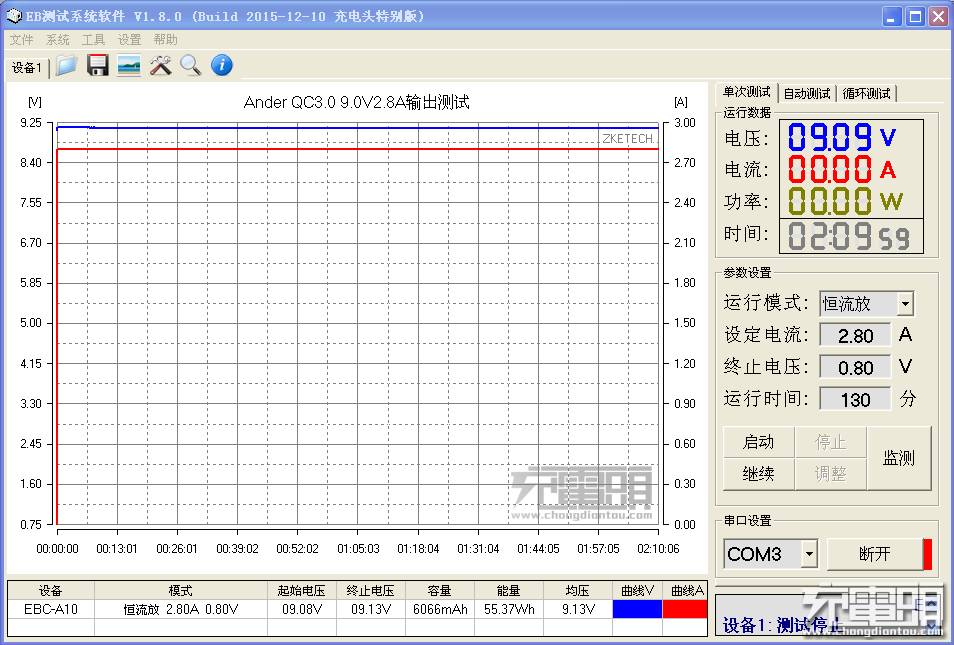Save data with the floppy disk icon
The image size is (954, 645).
point(97,65)
